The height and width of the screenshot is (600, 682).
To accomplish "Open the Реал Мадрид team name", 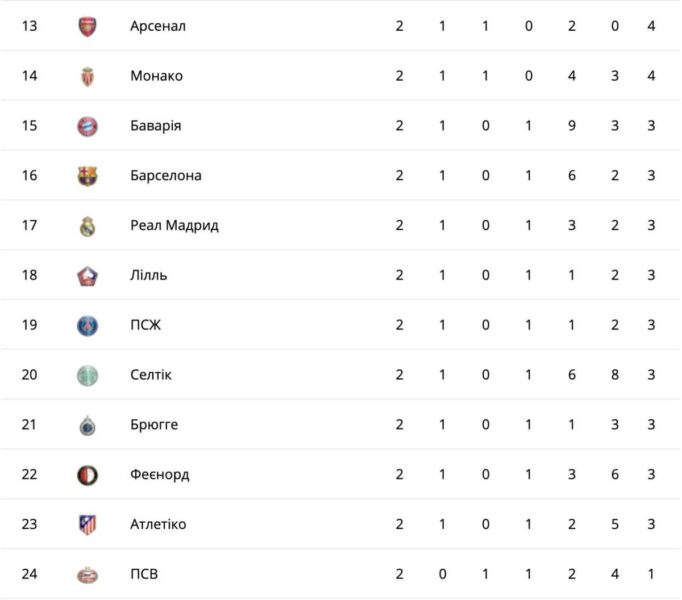I will [x=174, y=225].
